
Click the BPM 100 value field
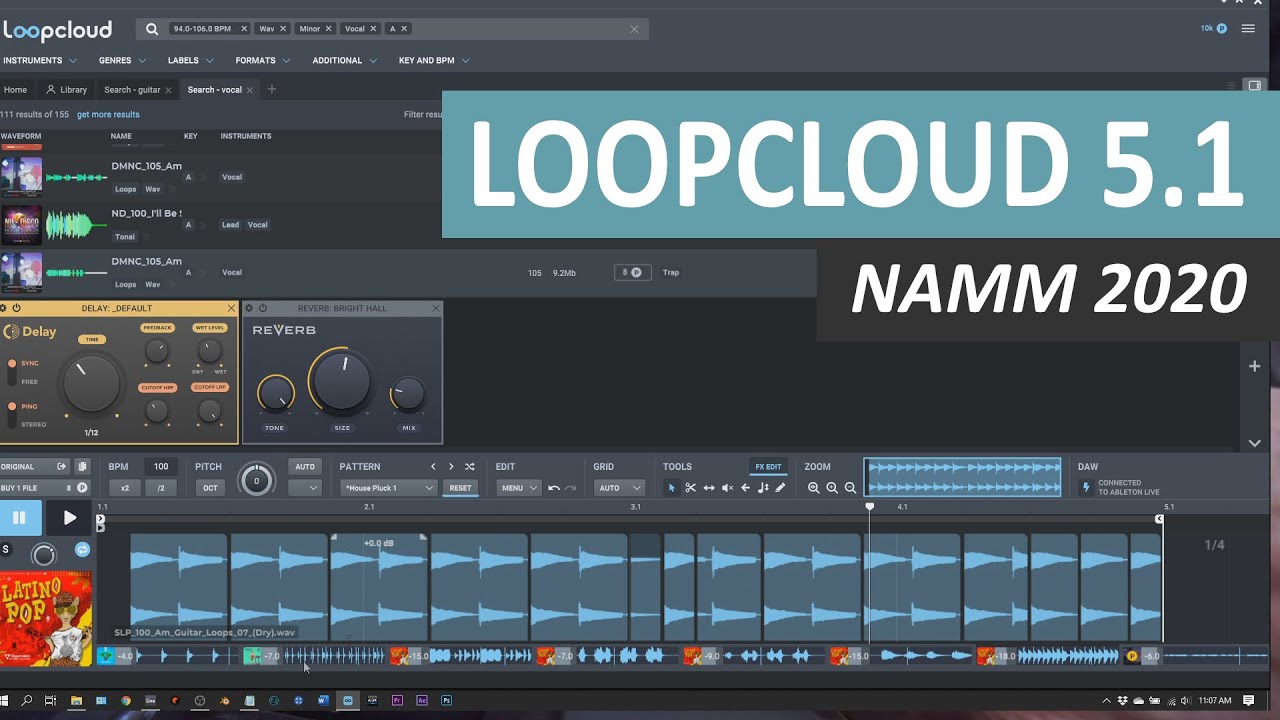160,466
